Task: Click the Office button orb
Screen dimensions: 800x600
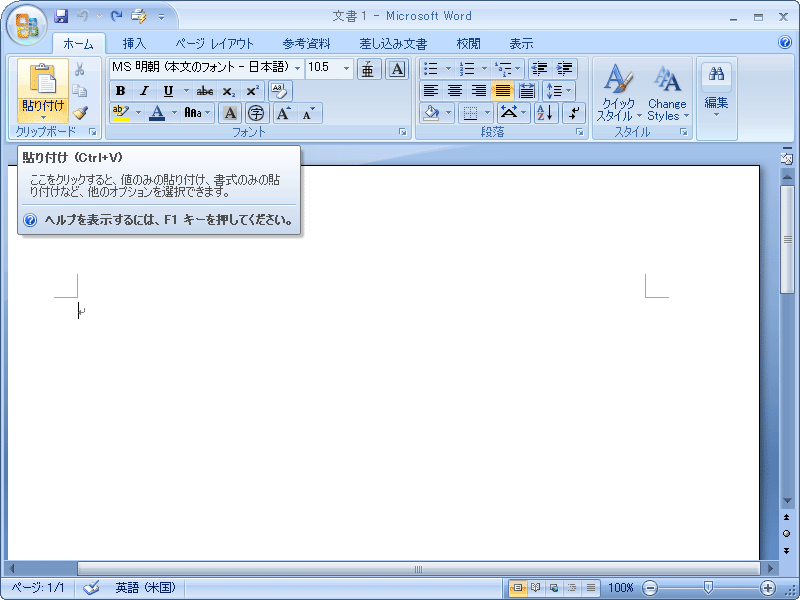Action: 27,25
